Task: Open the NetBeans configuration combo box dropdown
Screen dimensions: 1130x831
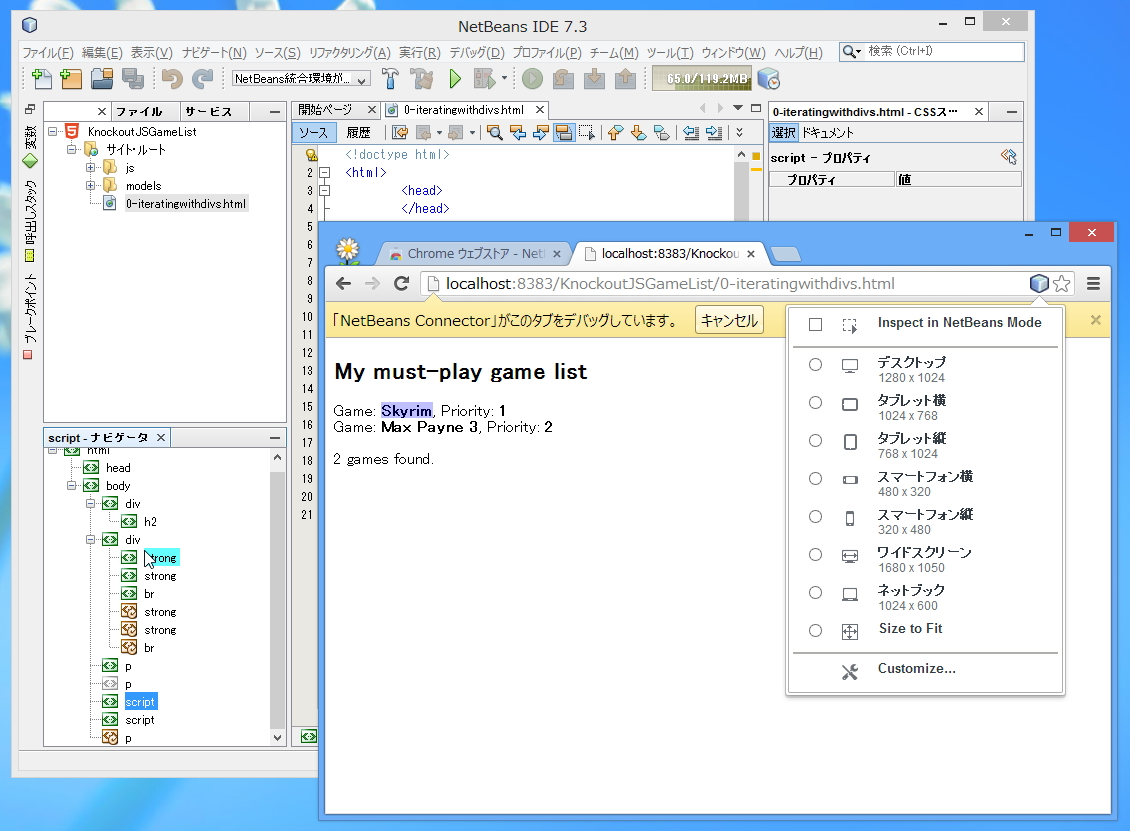Action: 362,77
